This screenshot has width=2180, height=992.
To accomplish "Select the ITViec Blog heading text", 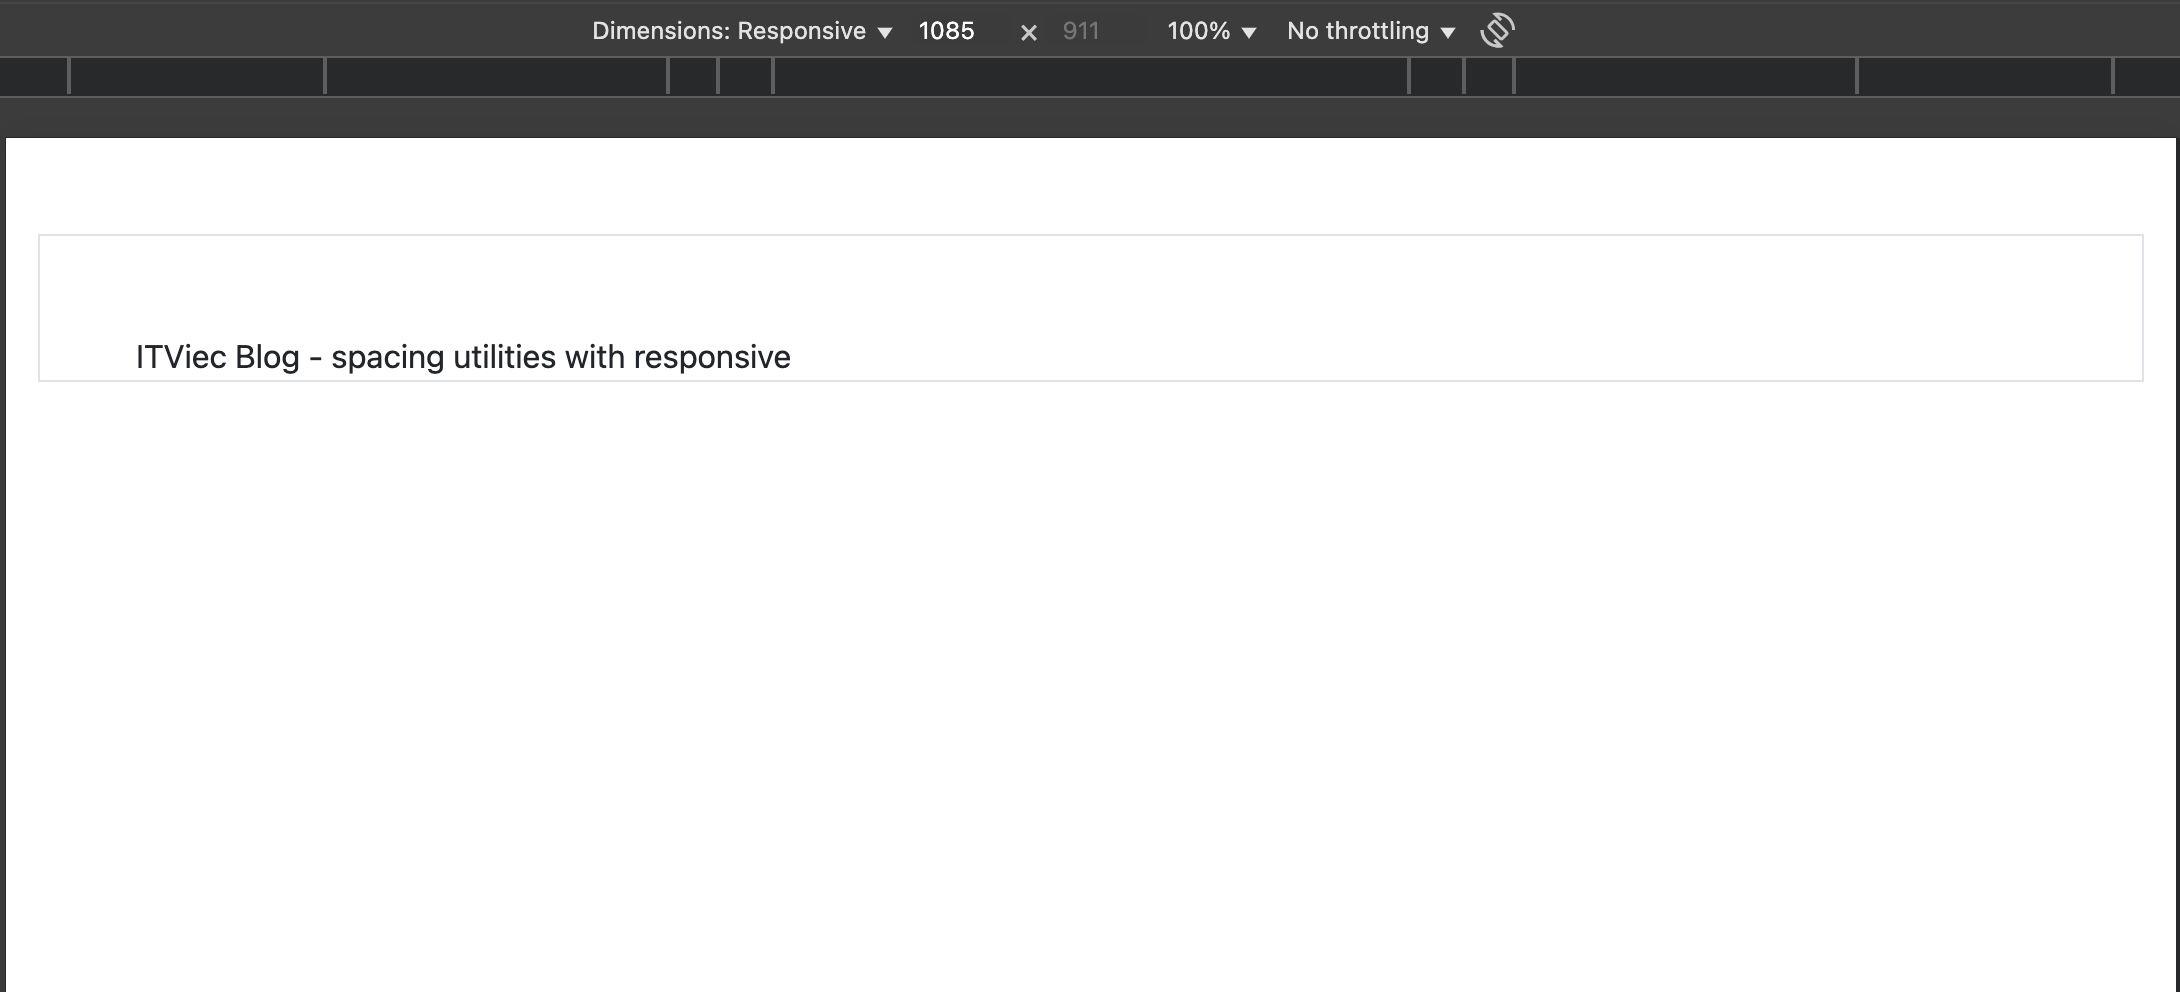I will [463, 357].
